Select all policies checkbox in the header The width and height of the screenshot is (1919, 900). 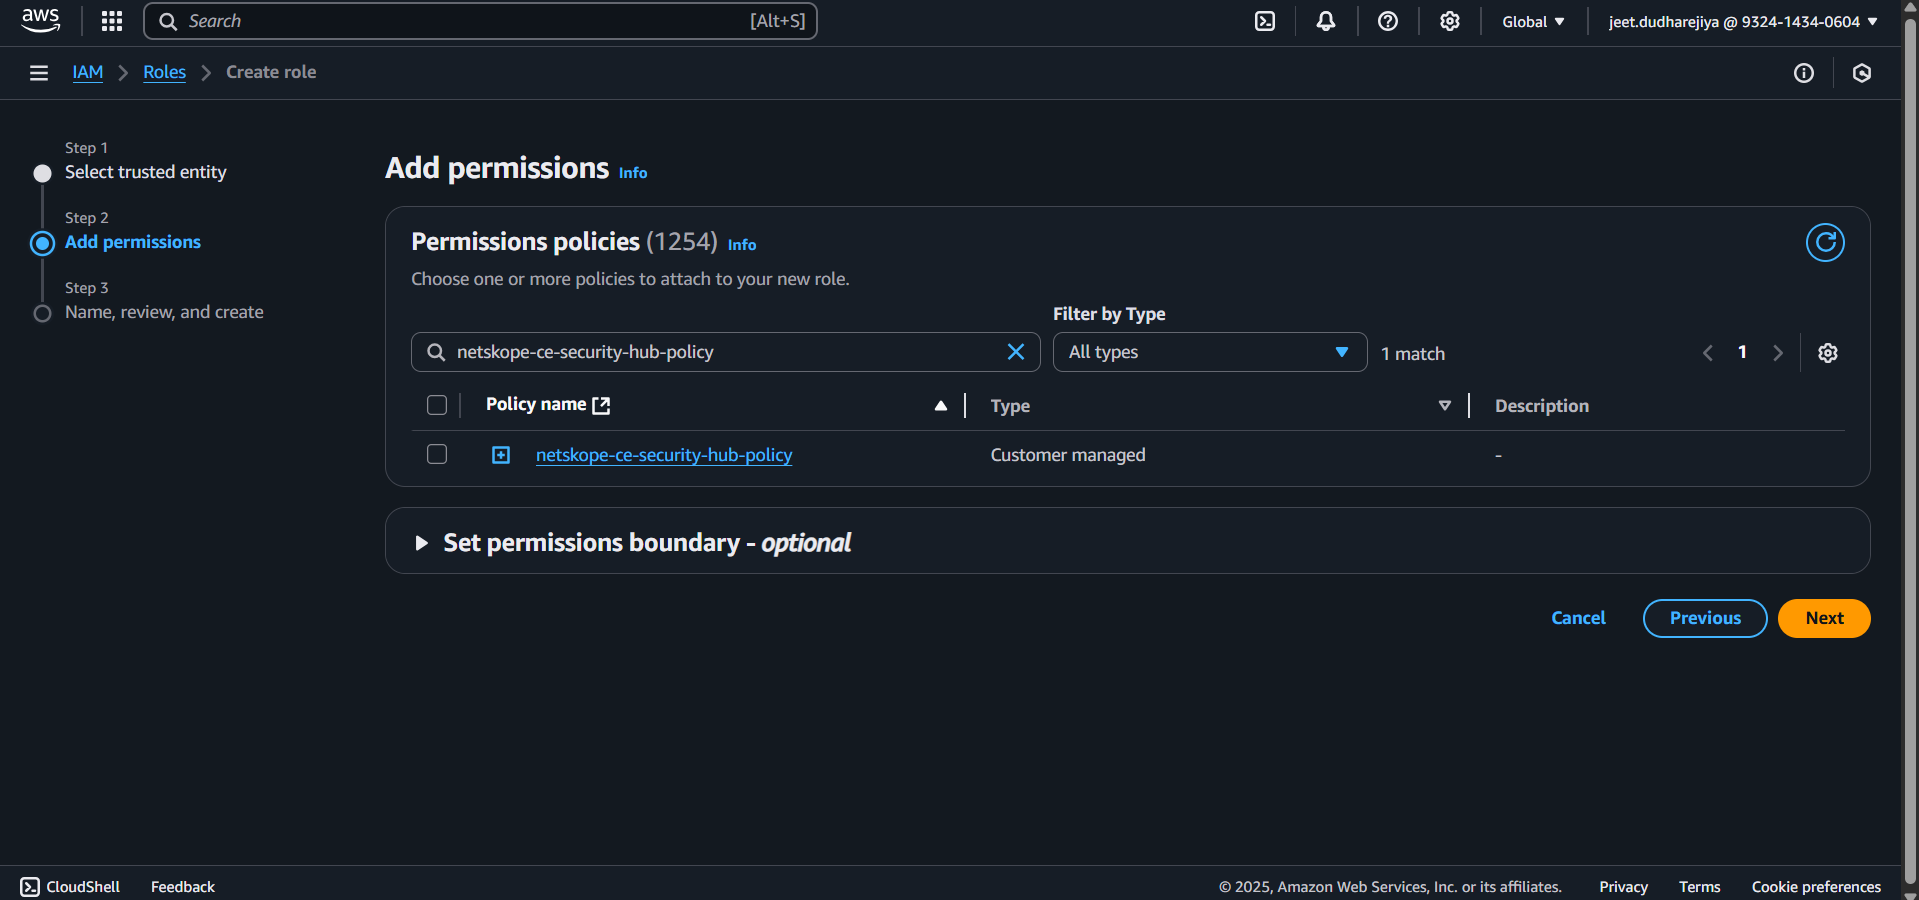point(437,405)
